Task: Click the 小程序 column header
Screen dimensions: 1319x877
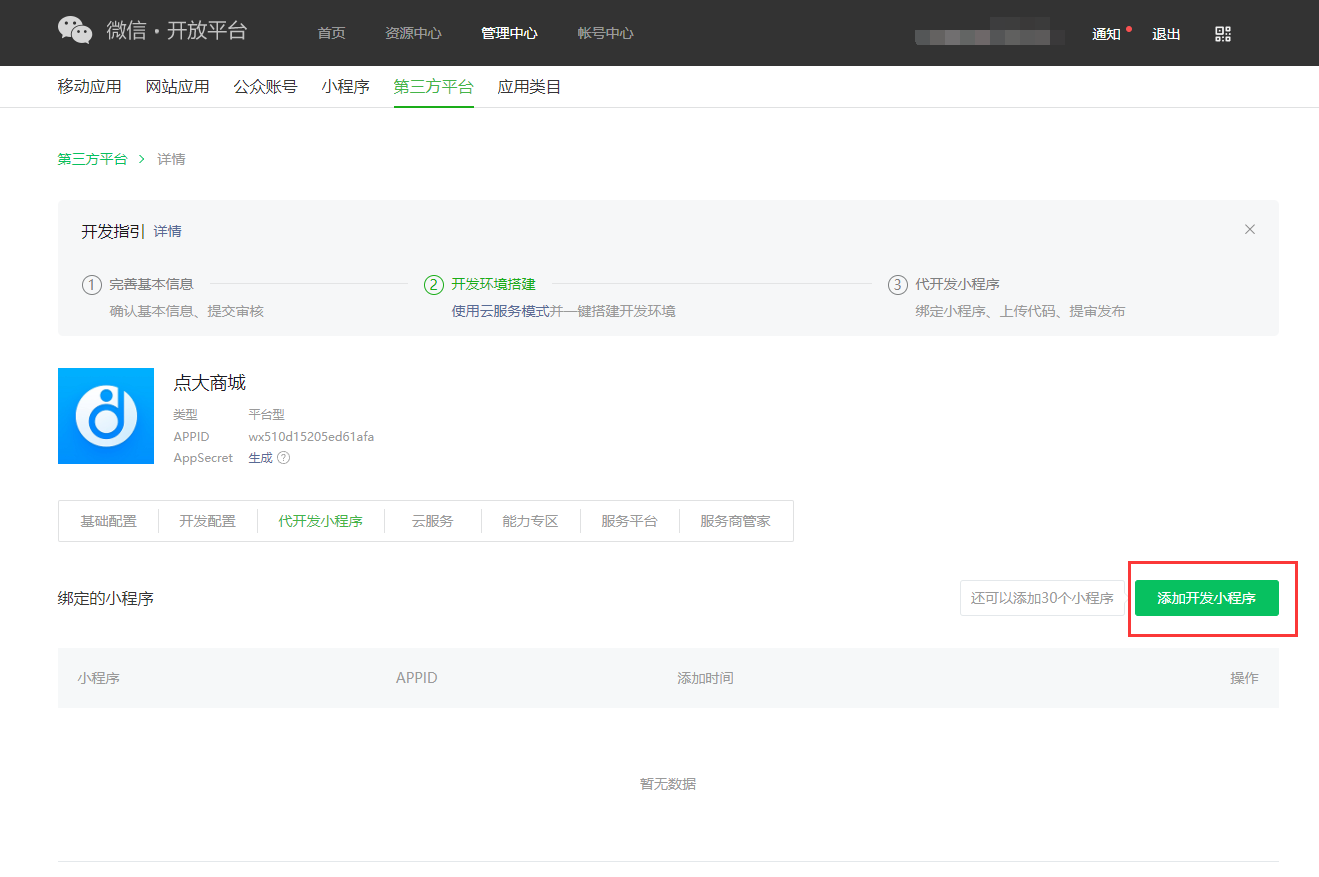Action: (99, 678)
